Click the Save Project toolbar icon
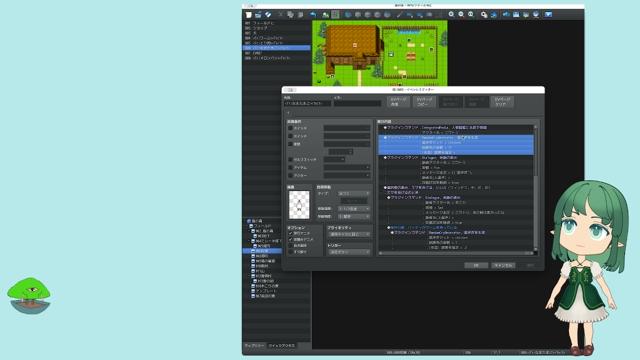 click(x=268, y=15)
